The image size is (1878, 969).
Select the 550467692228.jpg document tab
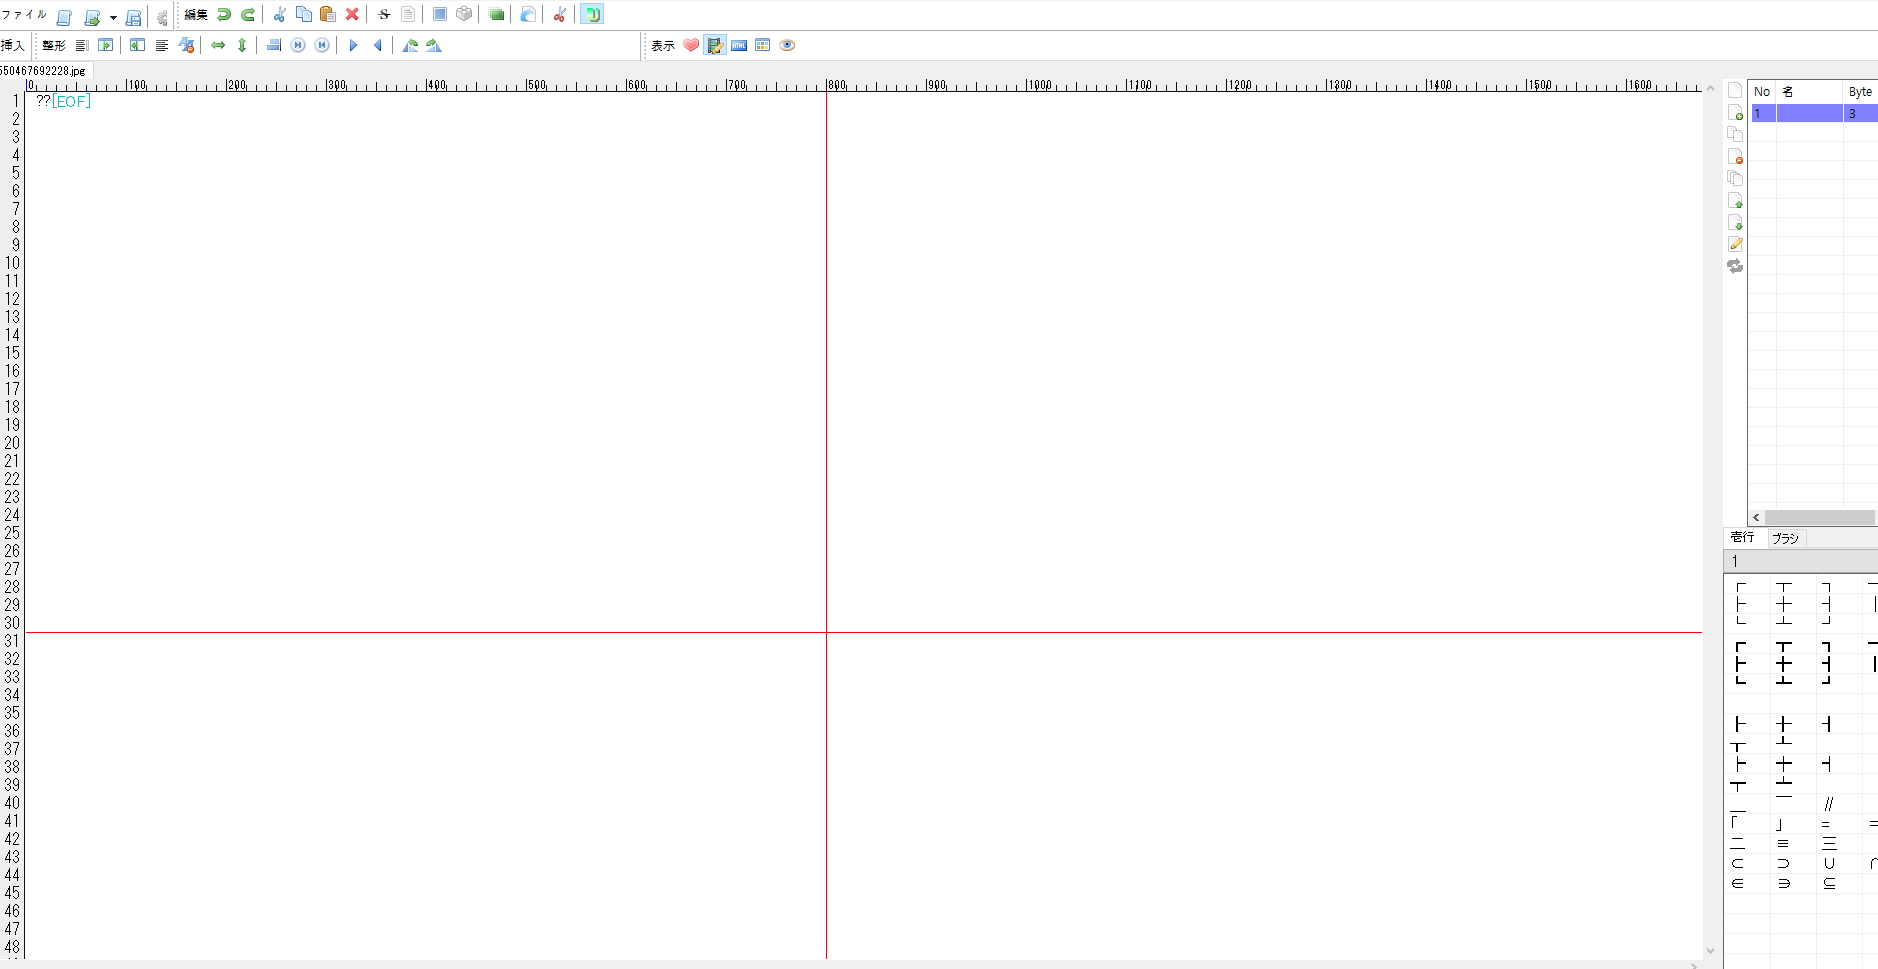(44, 71)
